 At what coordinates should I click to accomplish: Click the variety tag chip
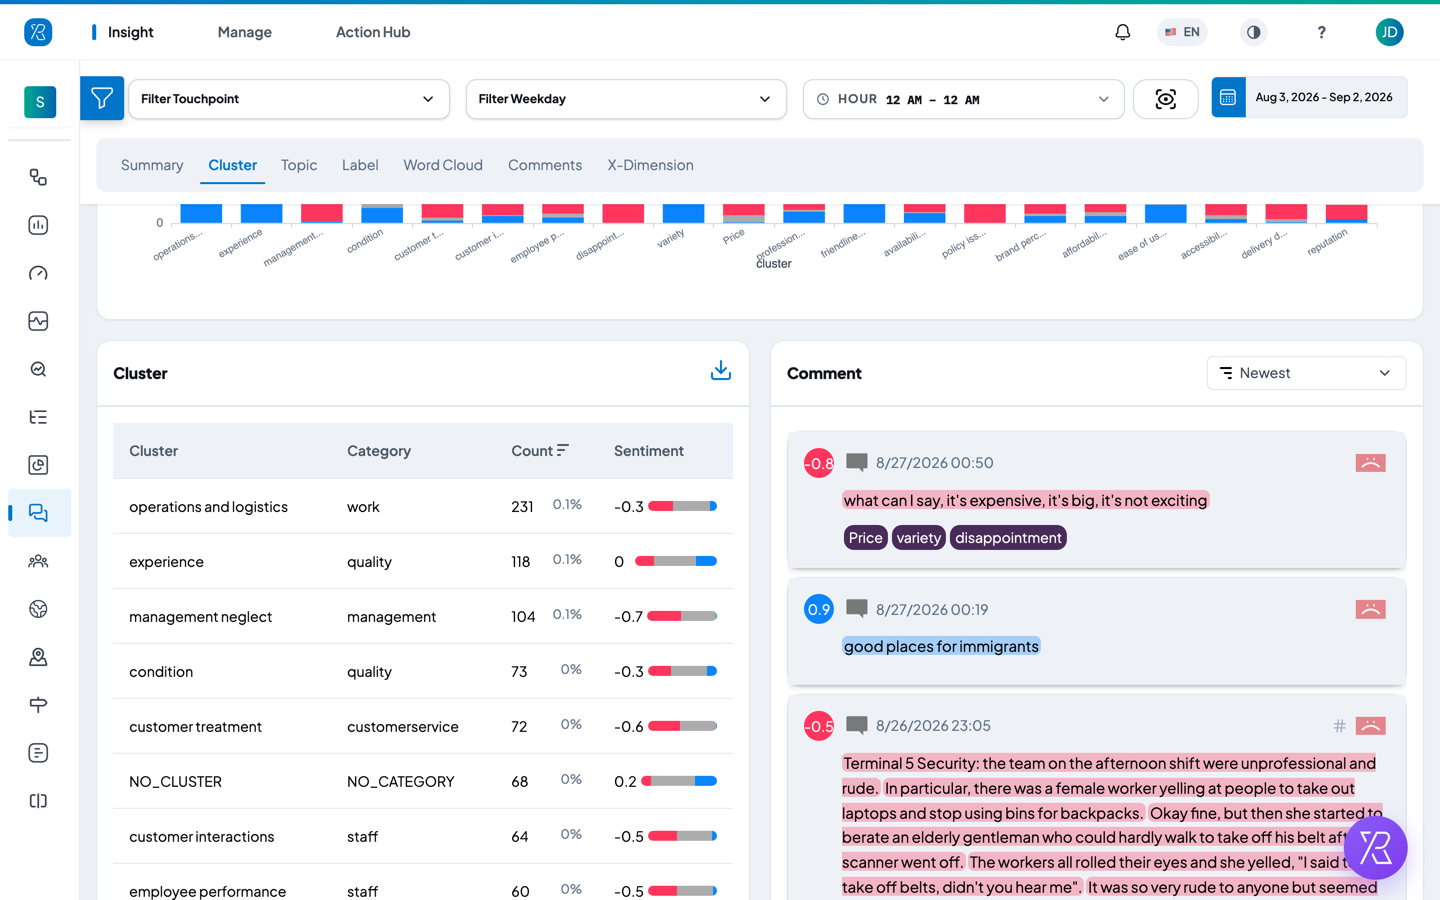click(x=919, y=538)
